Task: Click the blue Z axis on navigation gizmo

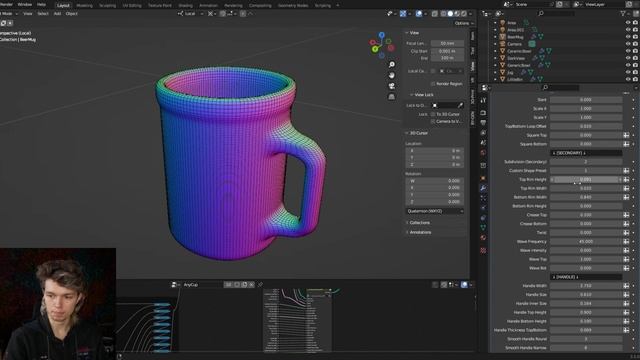Action: point(381,35)
